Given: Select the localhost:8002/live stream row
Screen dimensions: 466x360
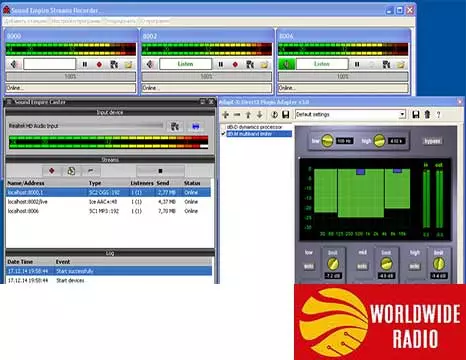Looking at the screenshot, I should coord(108,202).
